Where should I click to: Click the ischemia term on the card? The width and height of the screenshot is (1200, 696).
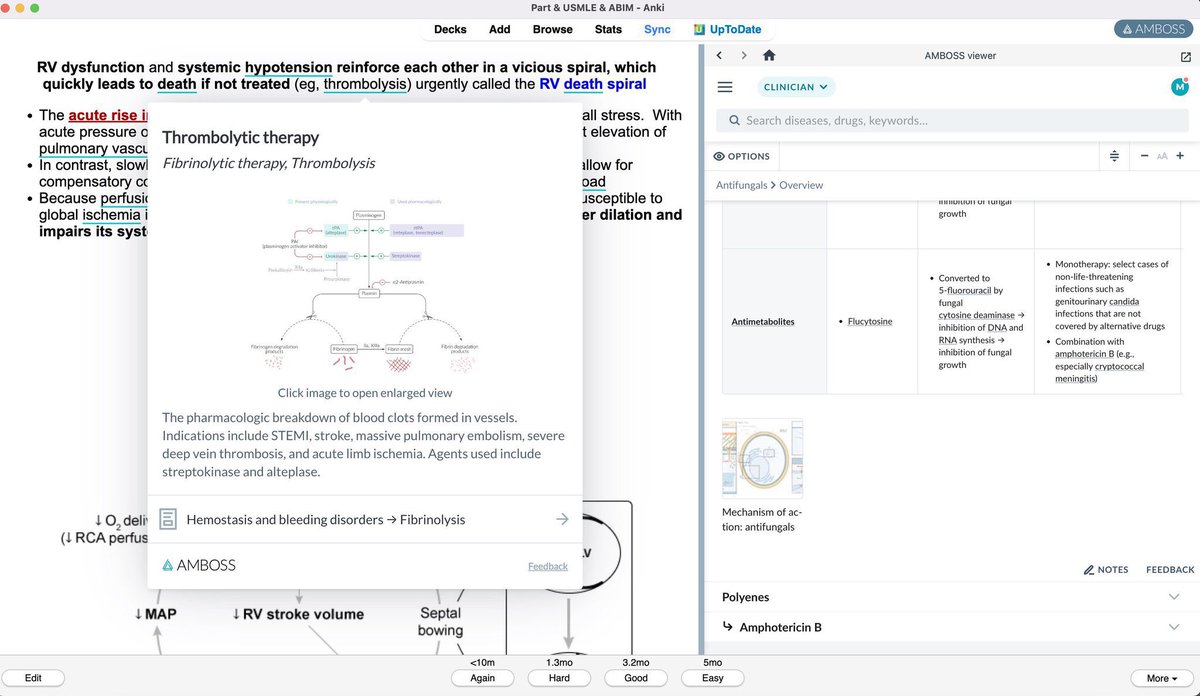(x=113, y=214)
